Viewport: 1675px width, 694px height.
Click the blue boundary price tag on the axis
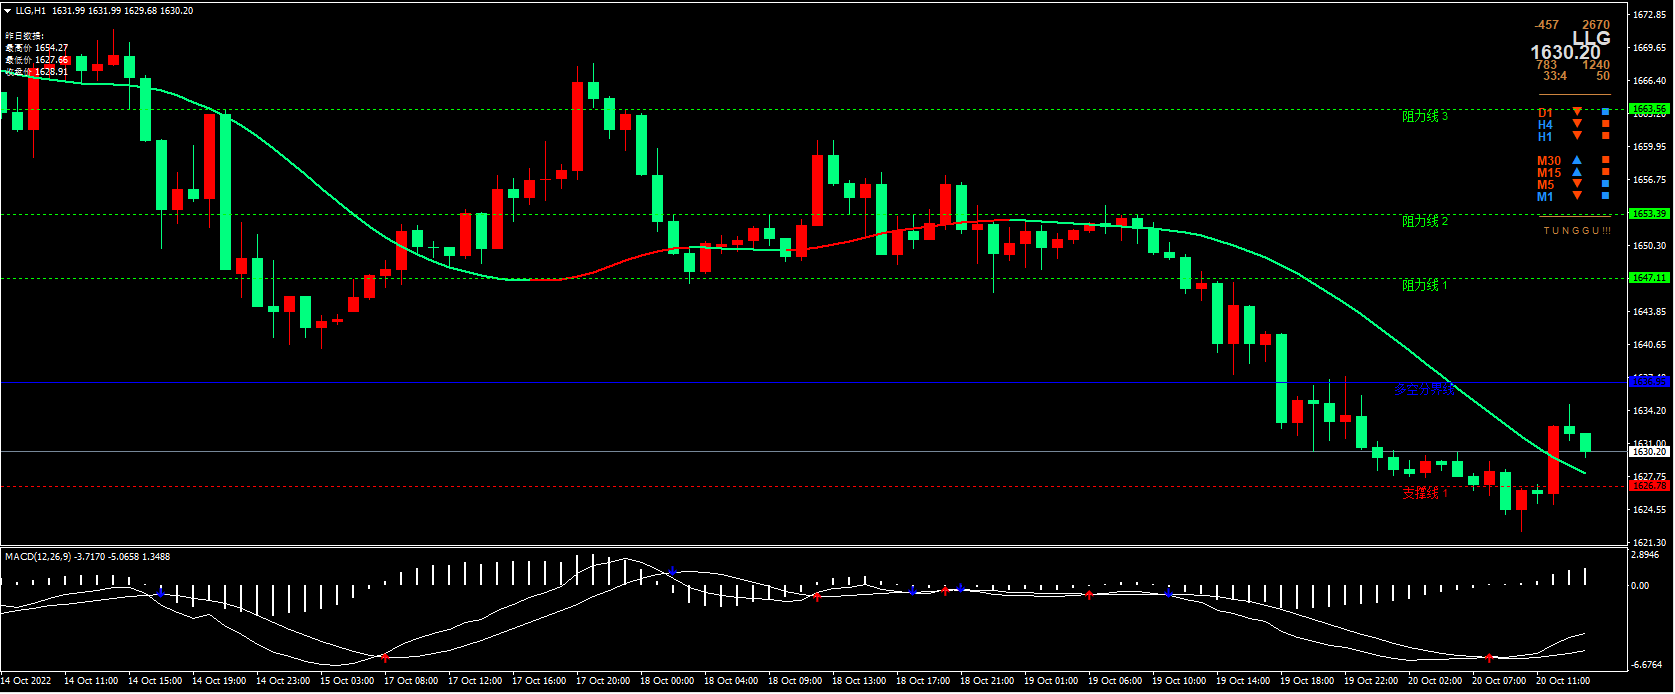tap(1649, 382)
